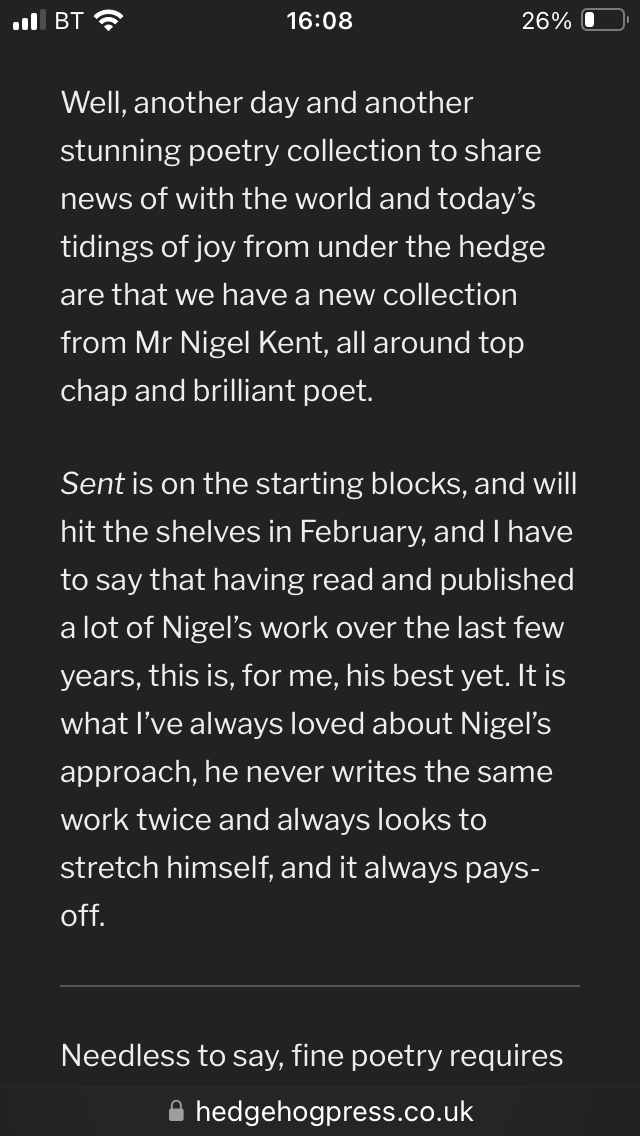The width and height of the screenshot is (640, 1136).
Task: Tap the BT carrier label
Action: point(68,21)
